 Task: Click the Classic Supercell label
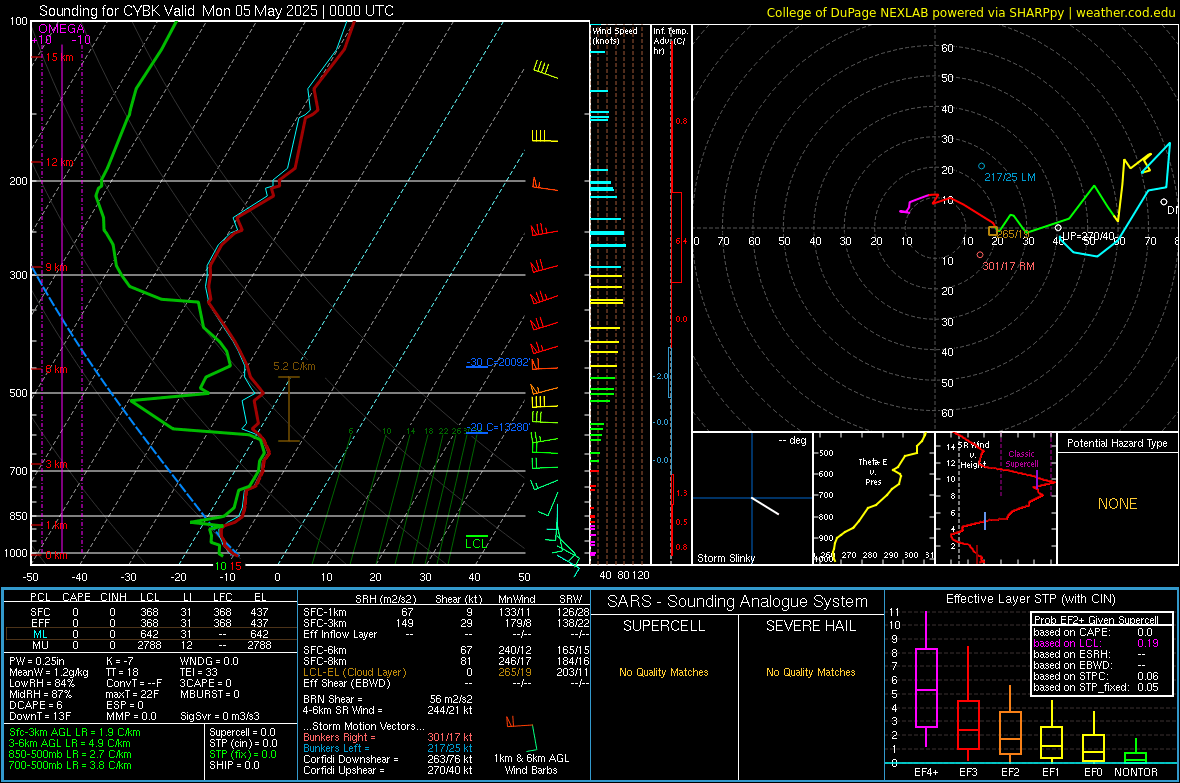tap(1021, 459)
